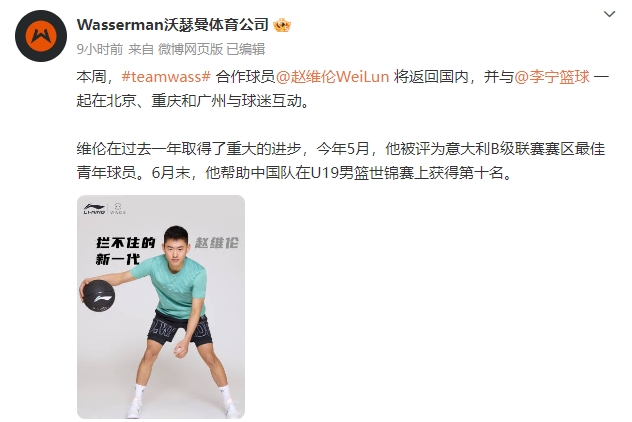Enlarge the player poster by his teal shirt
This screenshot has width=632, height=422.
point(173,285)
